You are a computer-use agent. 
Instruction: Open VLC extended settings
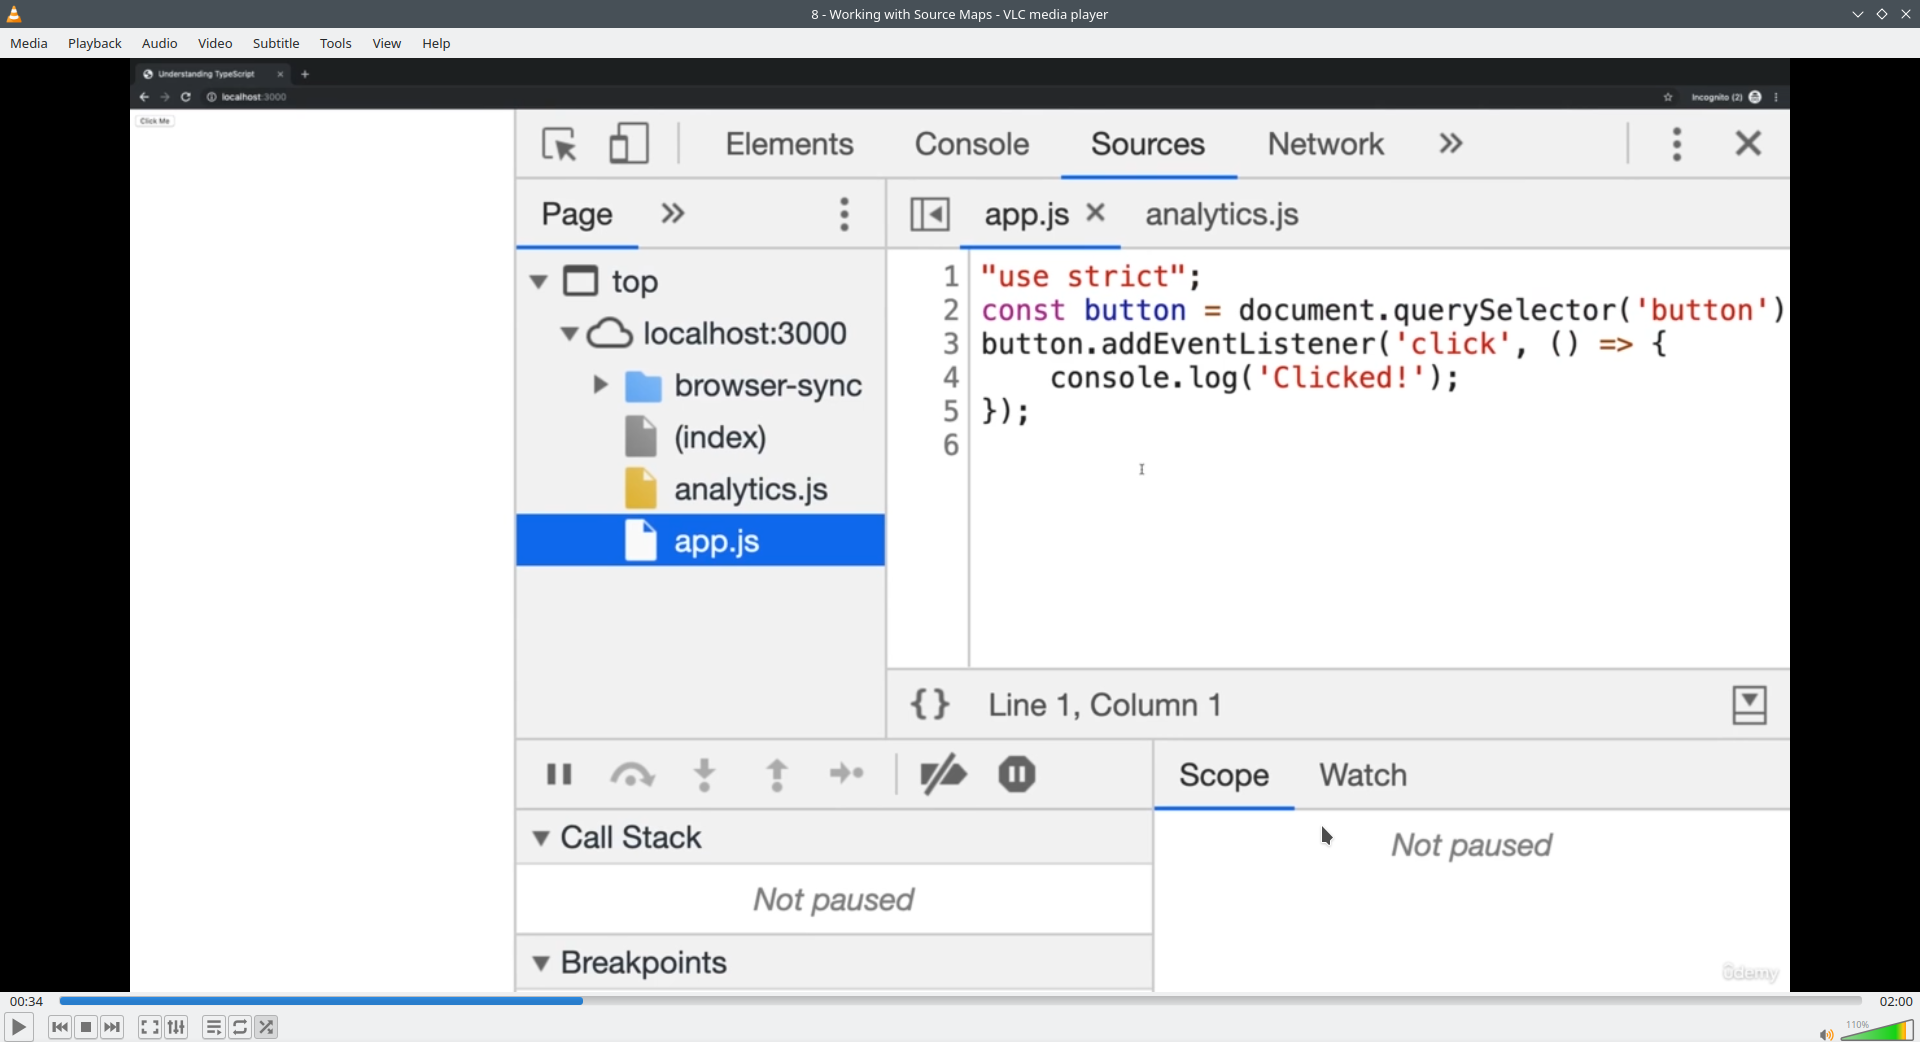tap(176, 1027)
